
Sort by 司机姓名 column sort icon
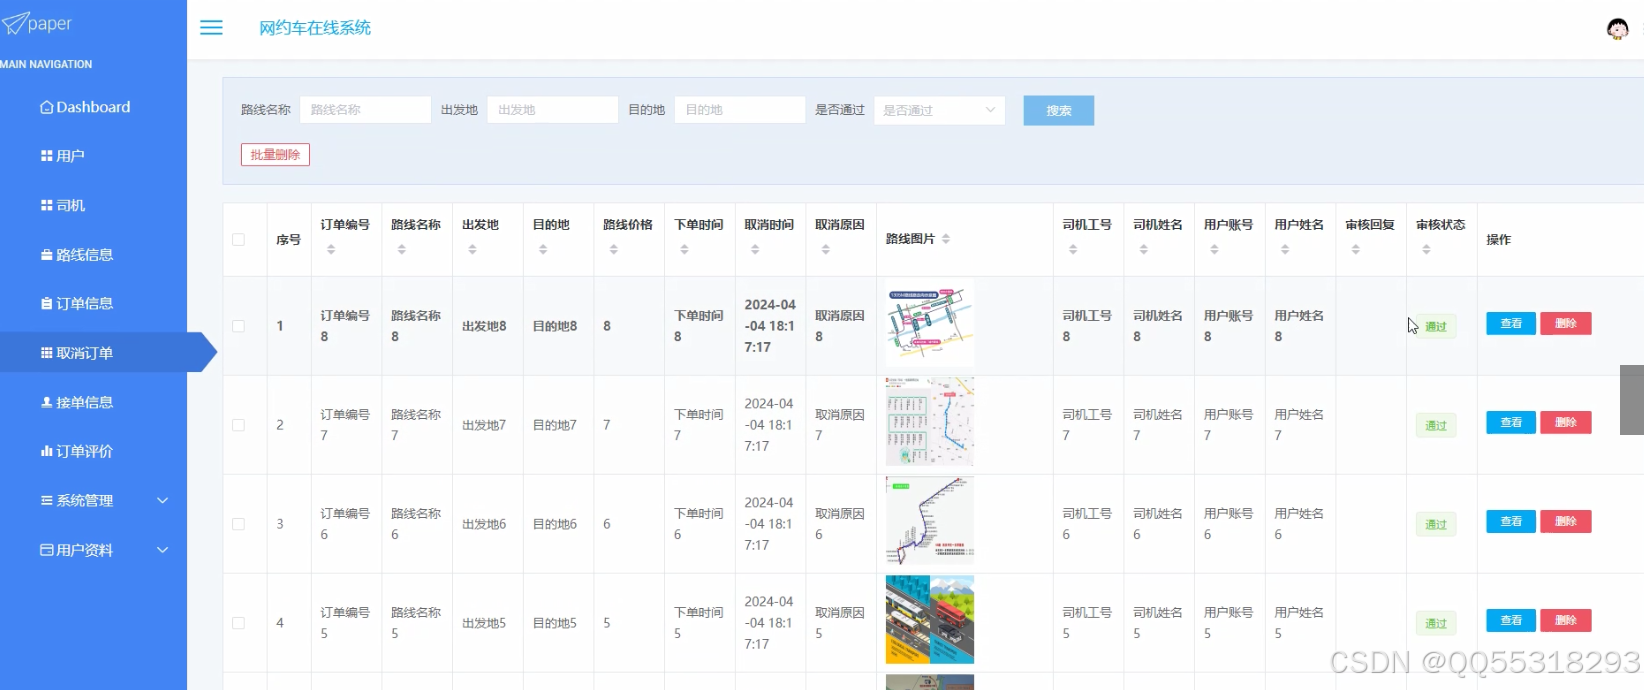[x=1144, y=250]
